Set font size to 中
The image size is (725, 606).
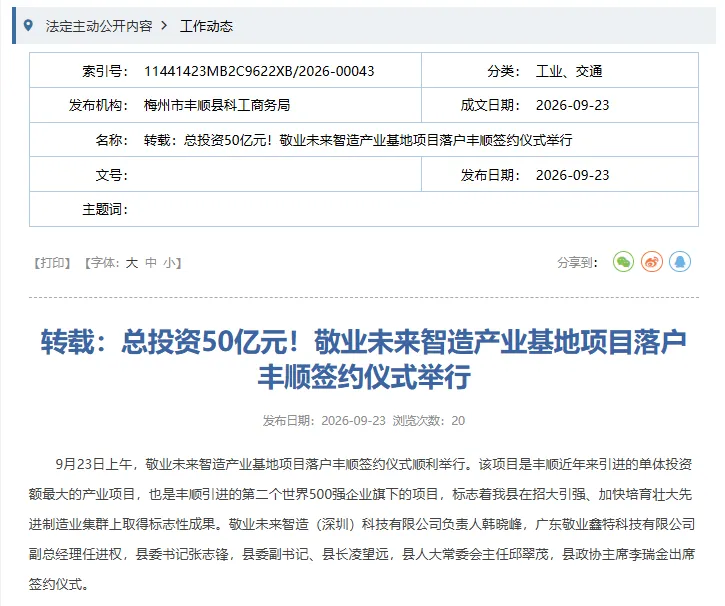click(x=151, y=263)
